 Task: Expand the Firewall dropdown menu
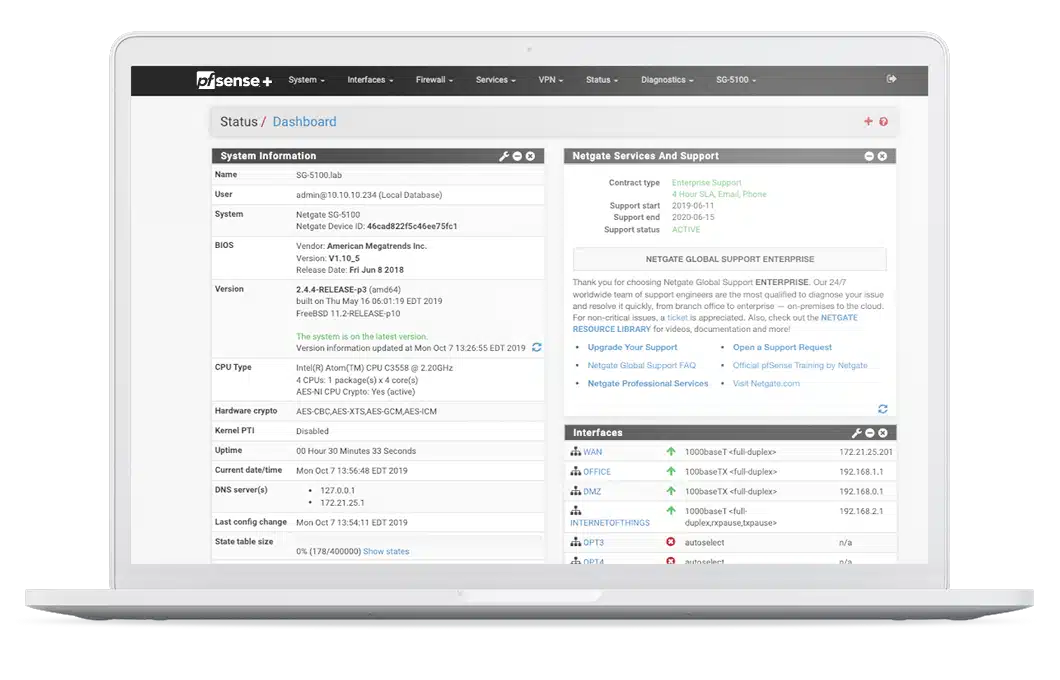[x=434, y=80]
